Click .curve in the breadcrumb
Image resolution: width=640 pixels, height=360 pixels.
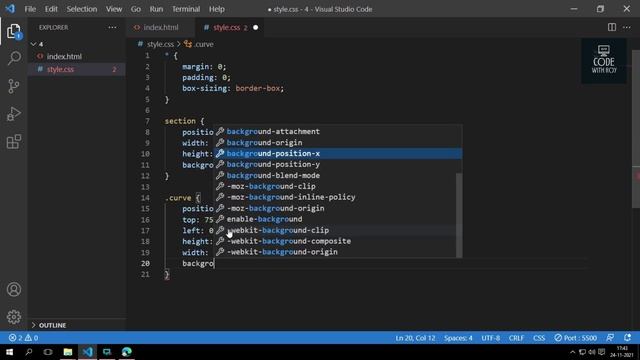[203, 44]
